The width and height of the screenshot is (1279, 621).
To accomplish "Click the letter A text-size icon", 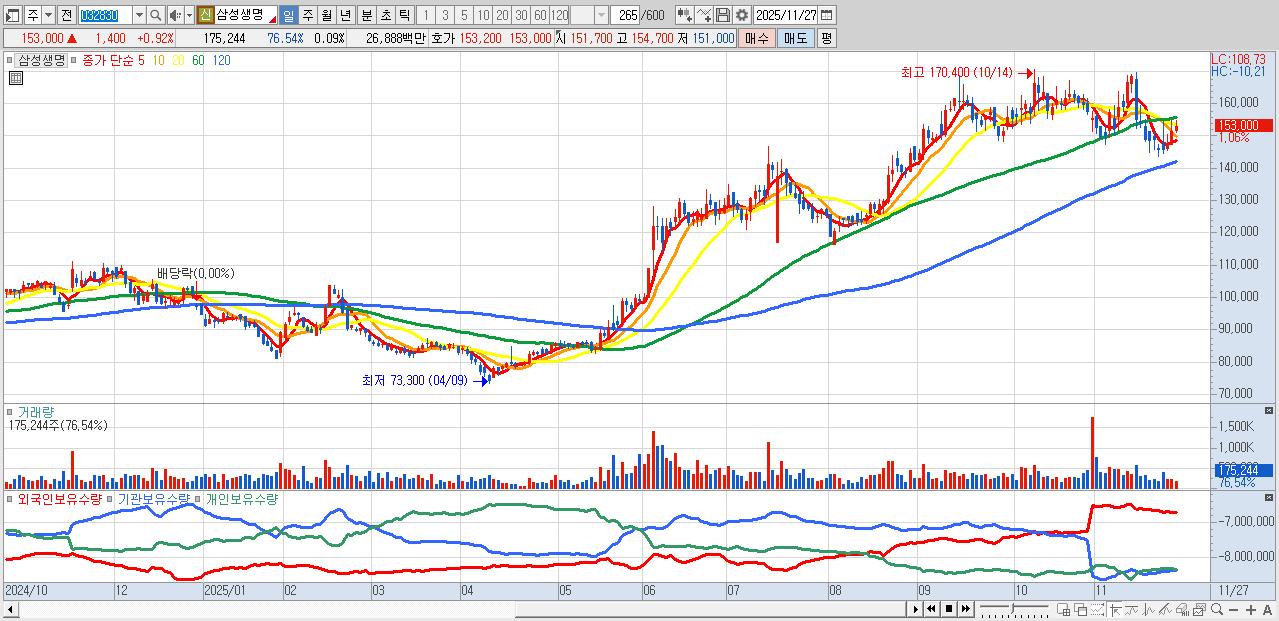I will 1267,609.
